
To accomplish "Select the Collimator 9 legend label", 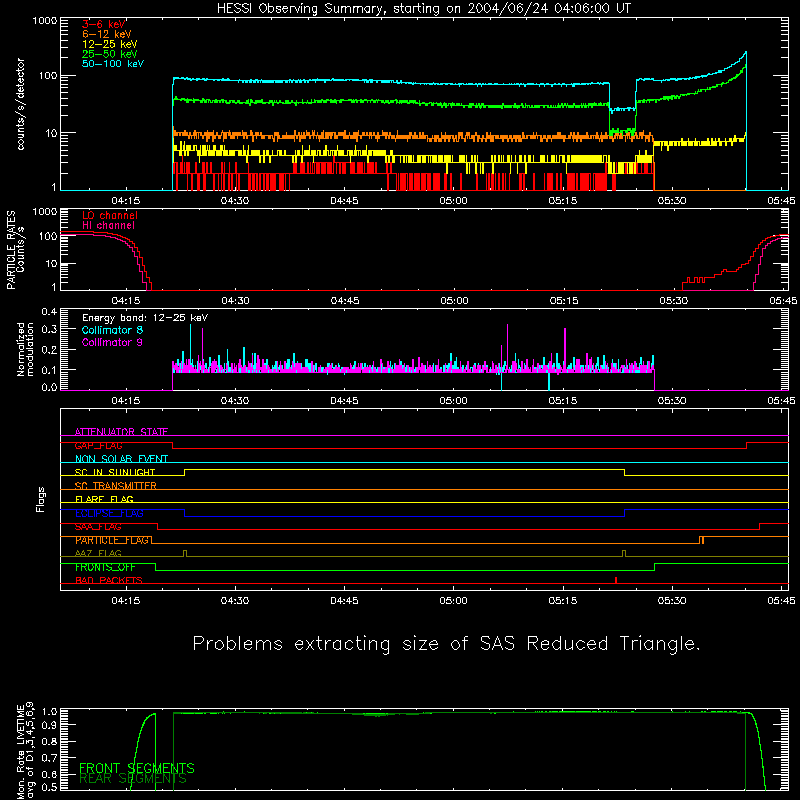I will [112, 342].
